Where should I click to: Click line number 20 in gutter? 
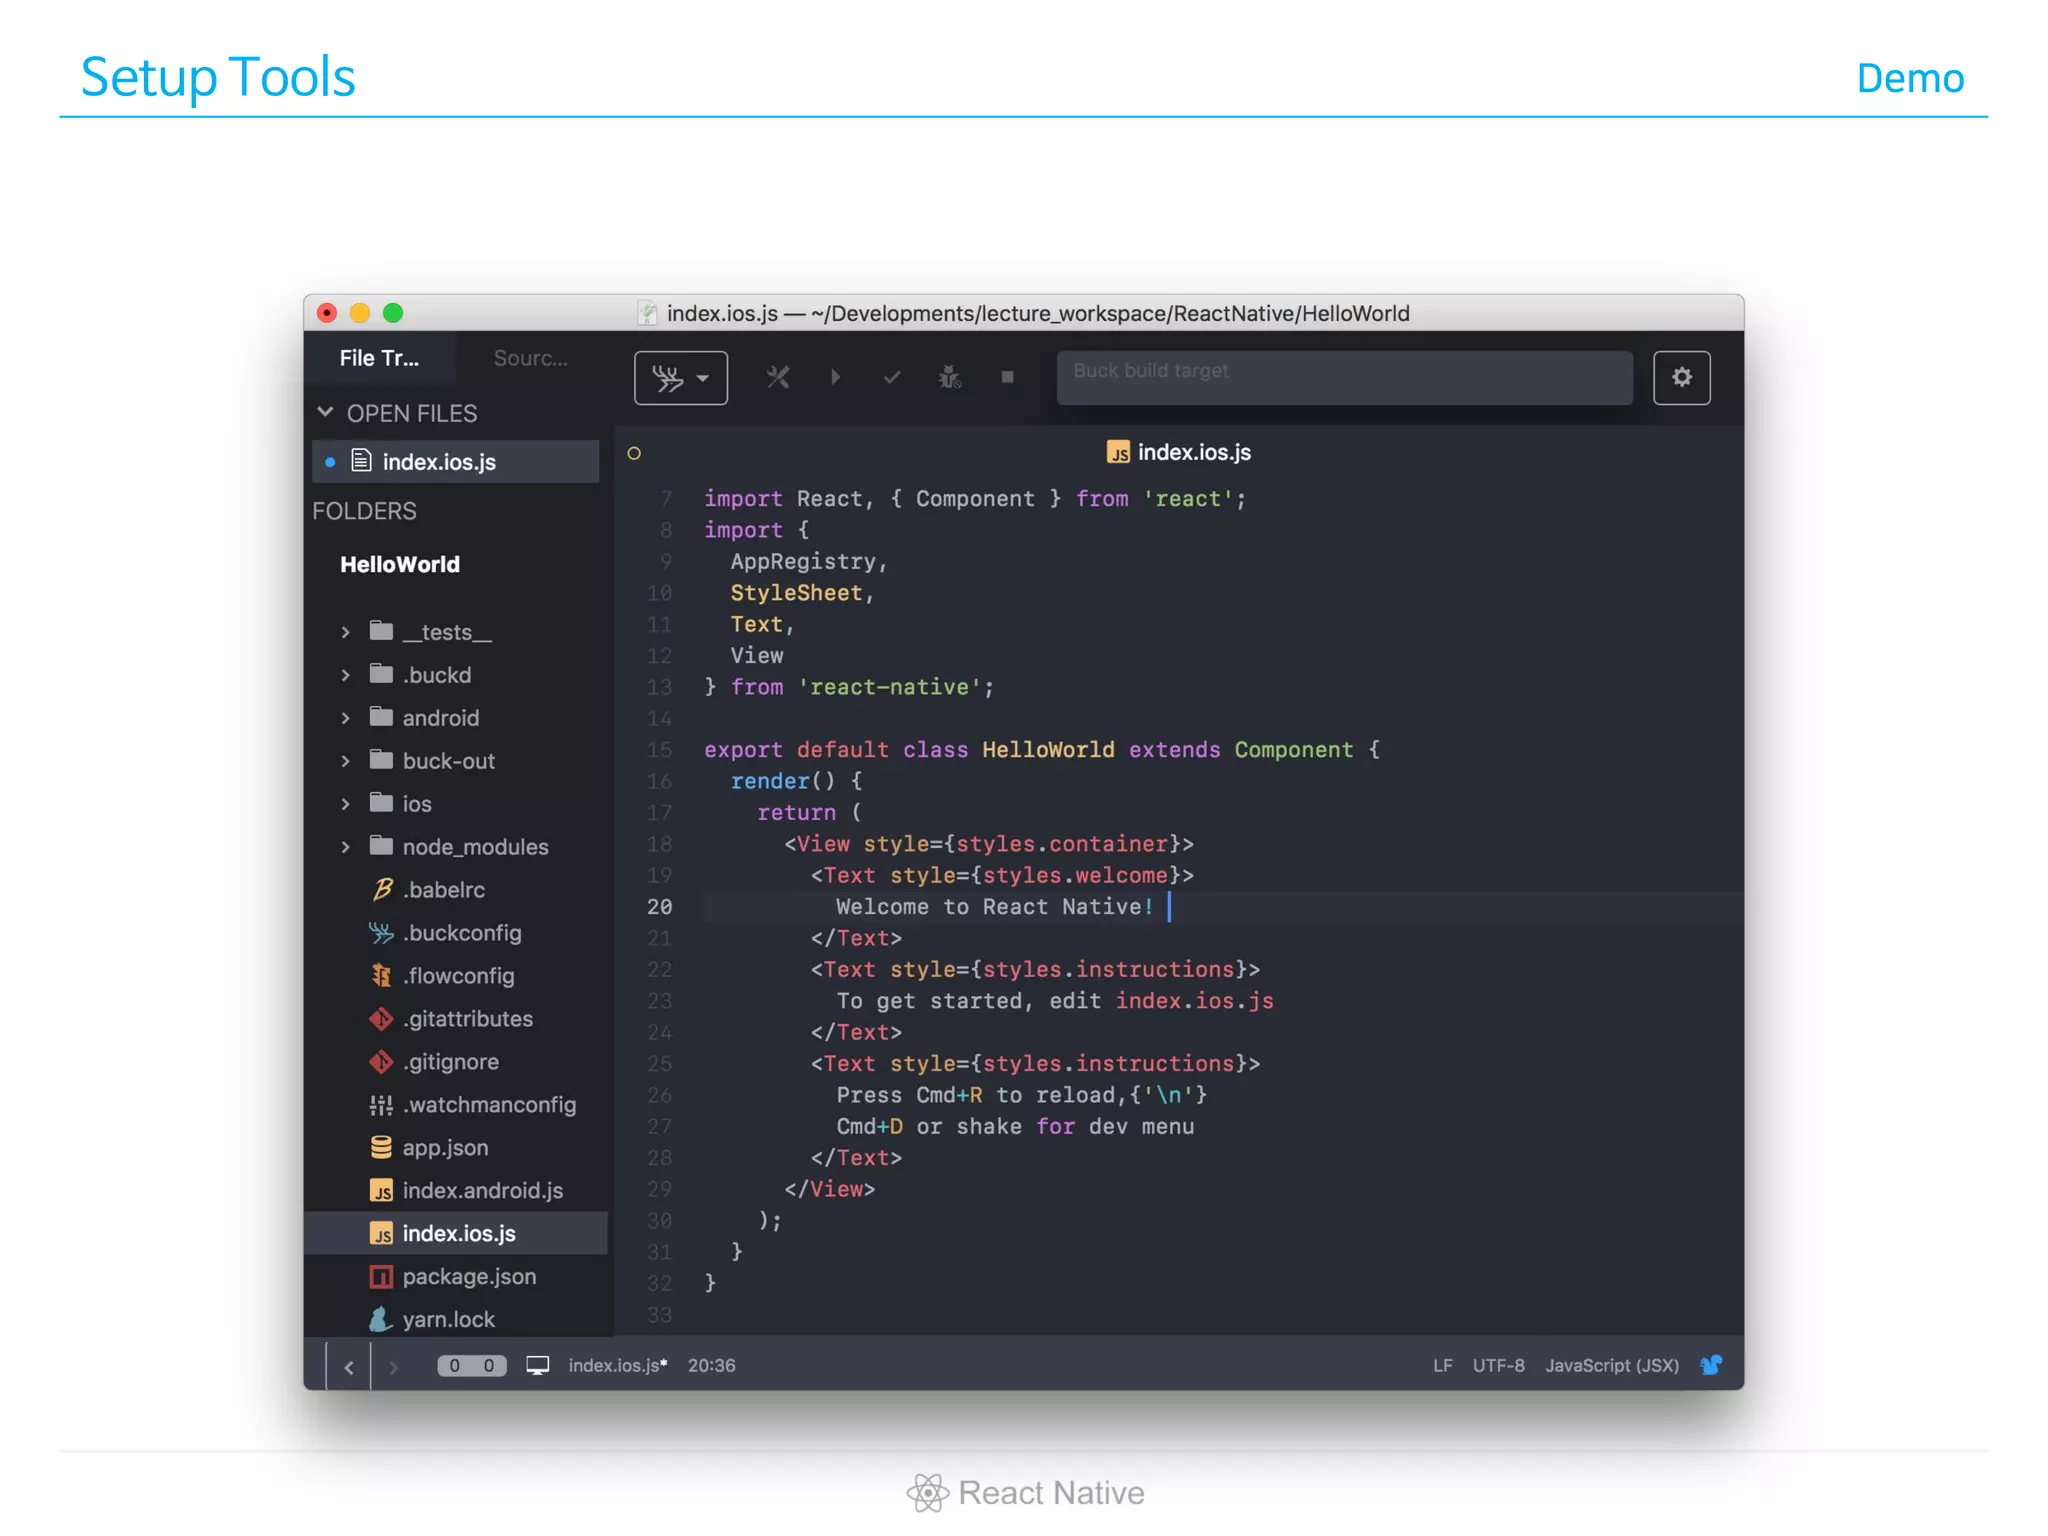pos(659,906)
